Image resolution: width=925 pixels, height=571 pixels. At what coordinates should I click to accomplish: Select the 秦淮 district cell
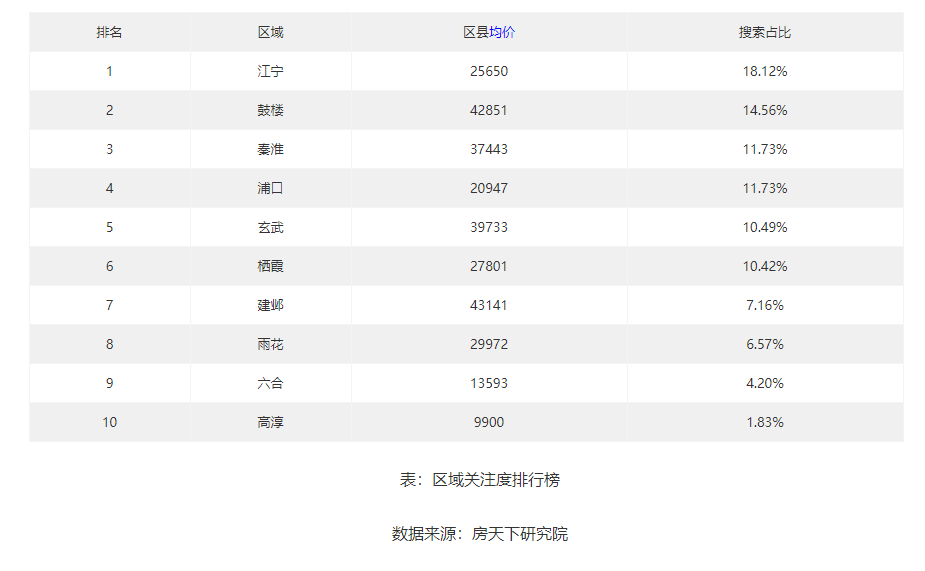[x=271, y=149]
